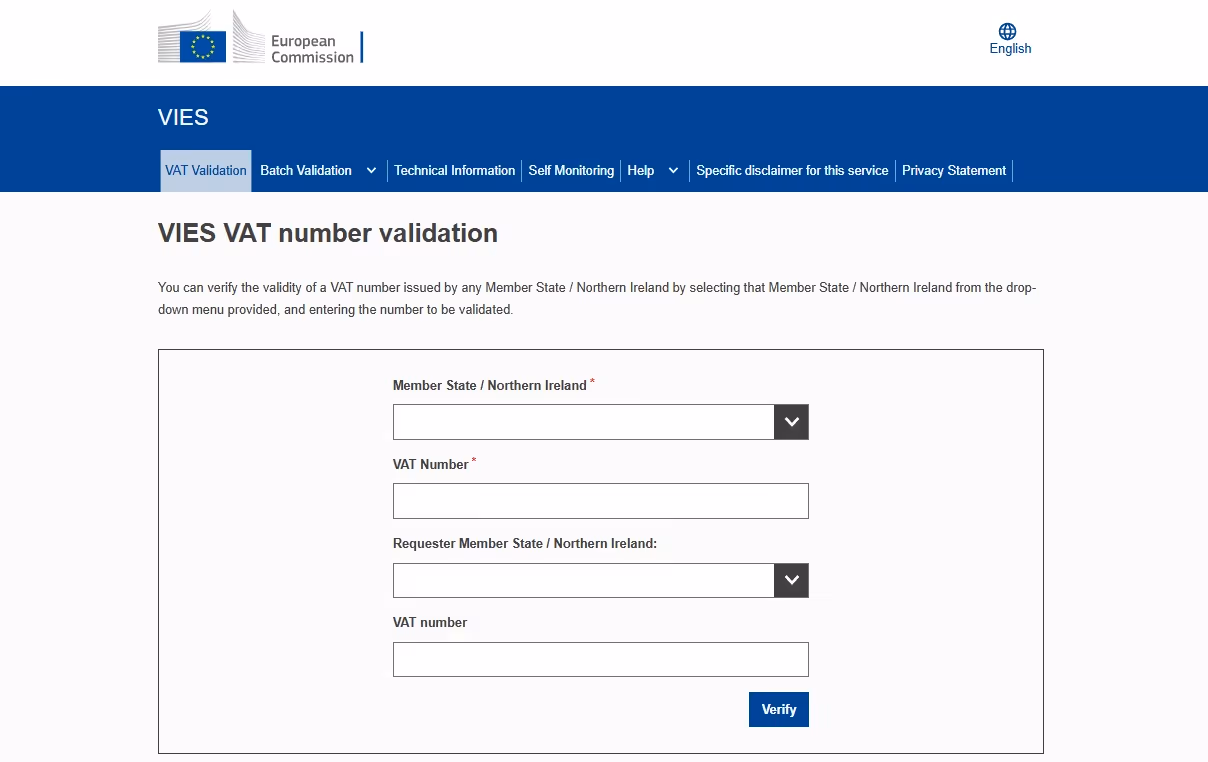Open the Privacy Statement page
This screenshot has width=1208, height=762.
tap(953, 170)
